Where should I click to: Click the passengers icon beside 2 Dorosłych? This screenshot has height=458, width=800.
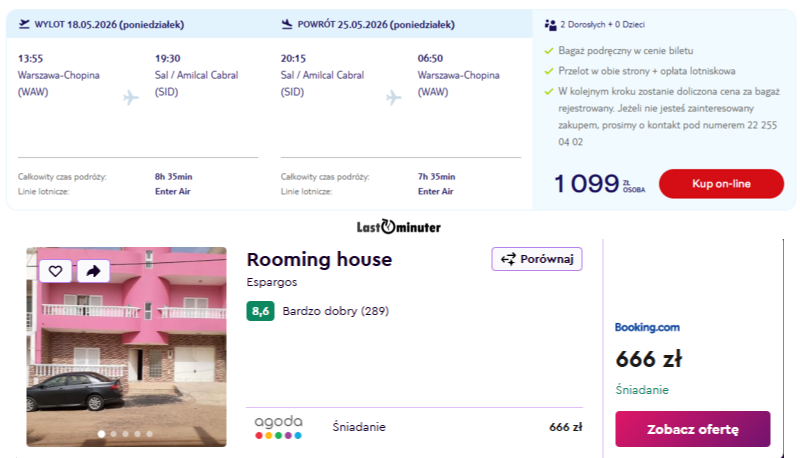551,24
